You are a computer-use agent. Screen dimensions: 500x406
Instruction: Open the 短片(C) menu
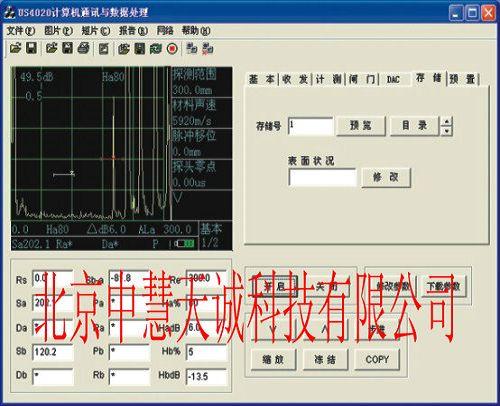[x=96, y=31]
